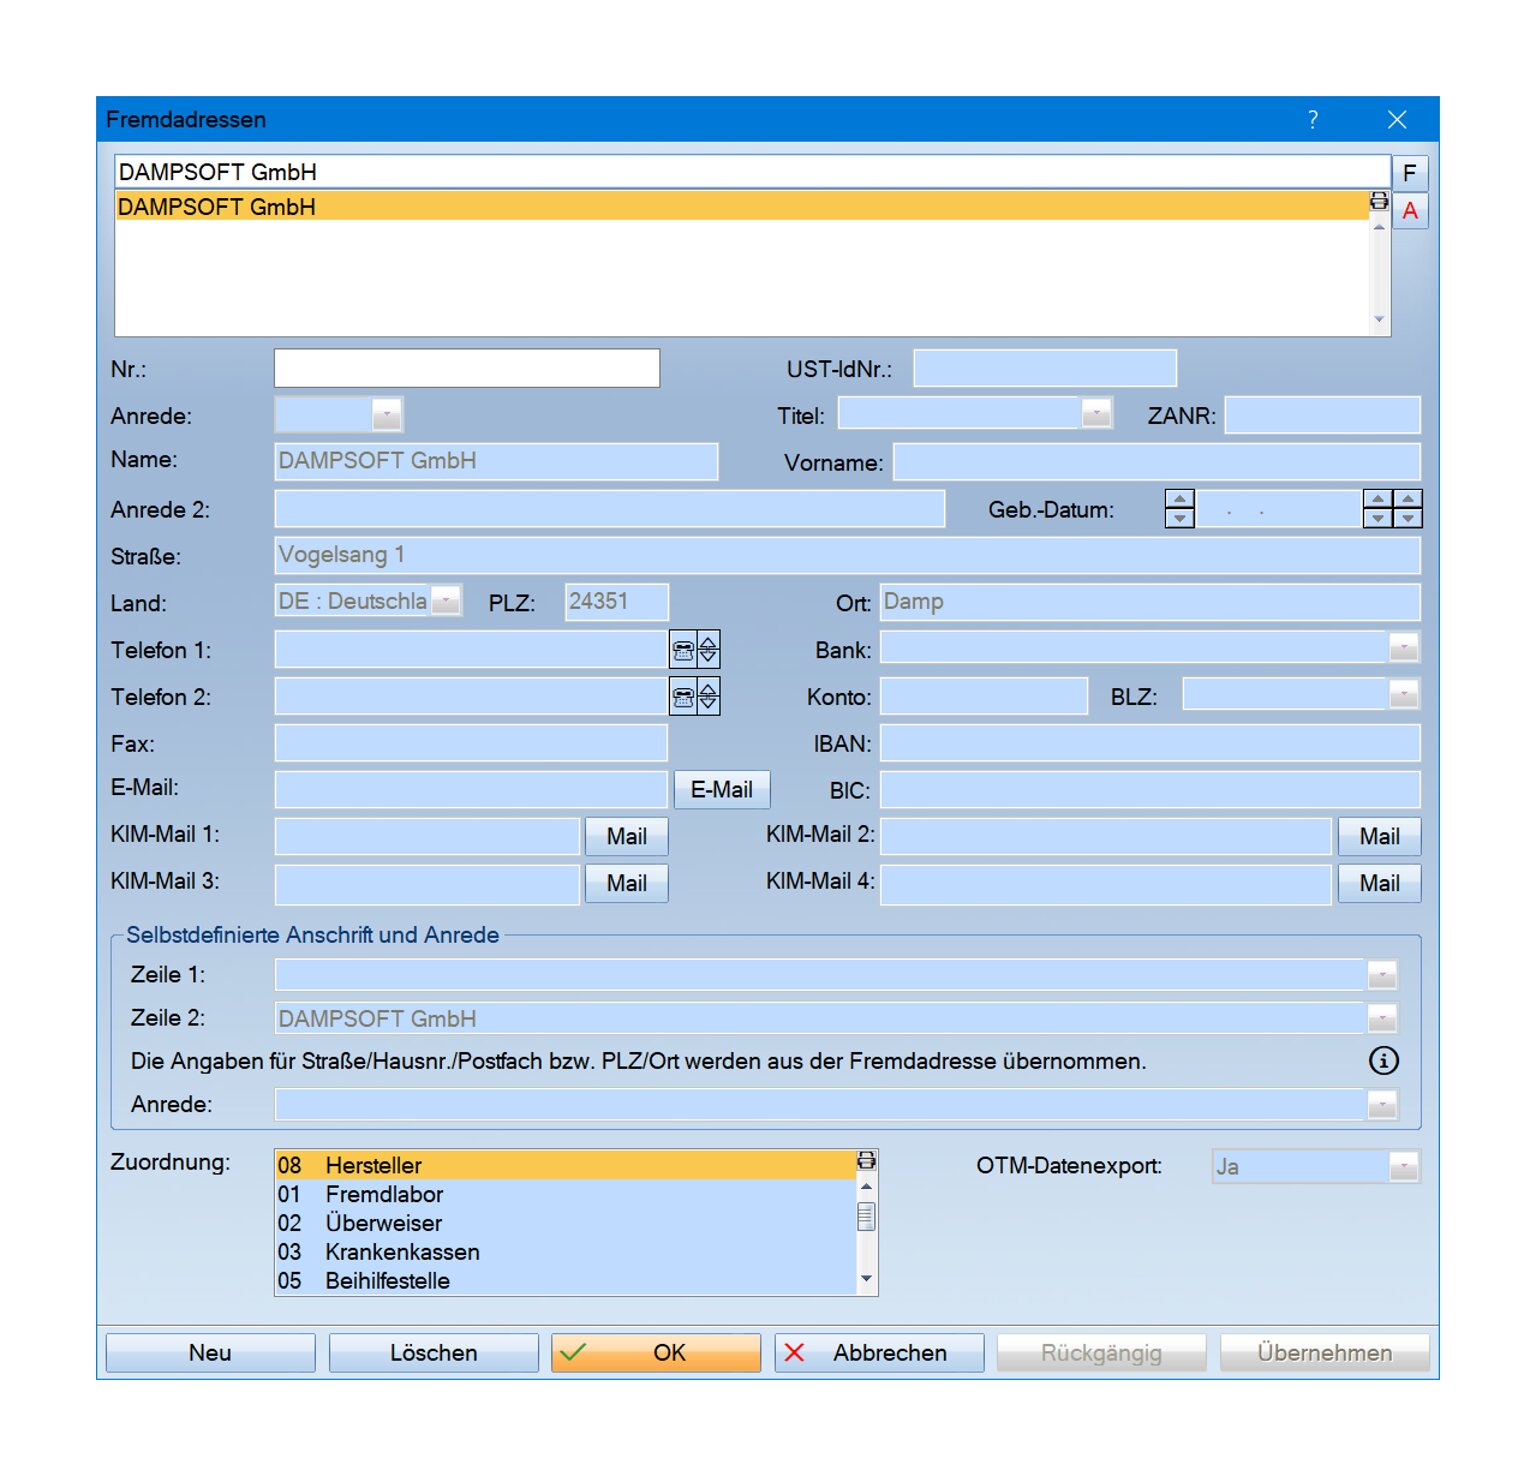Image resolution: width=1536 pixels, height=1476 pixels.
Task: Click the rightmost Geb.-Datum up arrow
Action: [1408, 499]
